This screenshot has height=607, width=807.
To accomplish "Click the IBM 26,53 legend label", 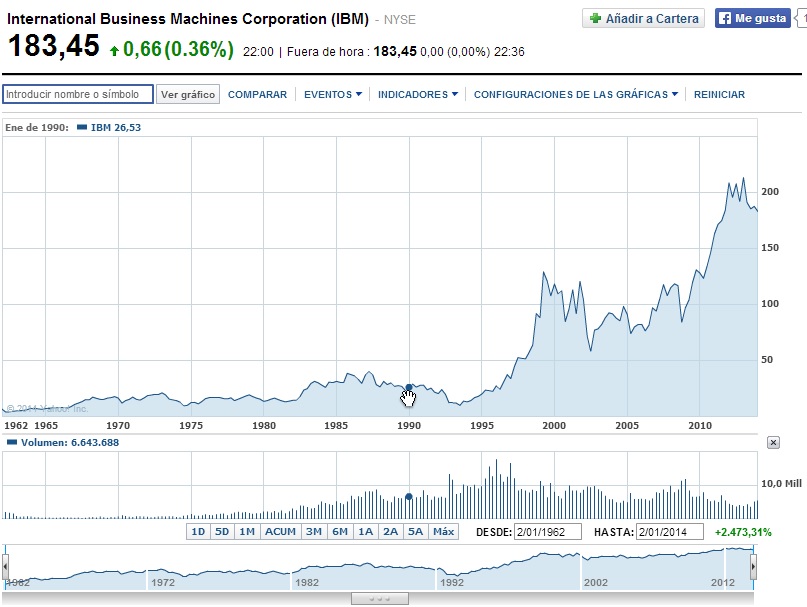I will coord(116,128).
